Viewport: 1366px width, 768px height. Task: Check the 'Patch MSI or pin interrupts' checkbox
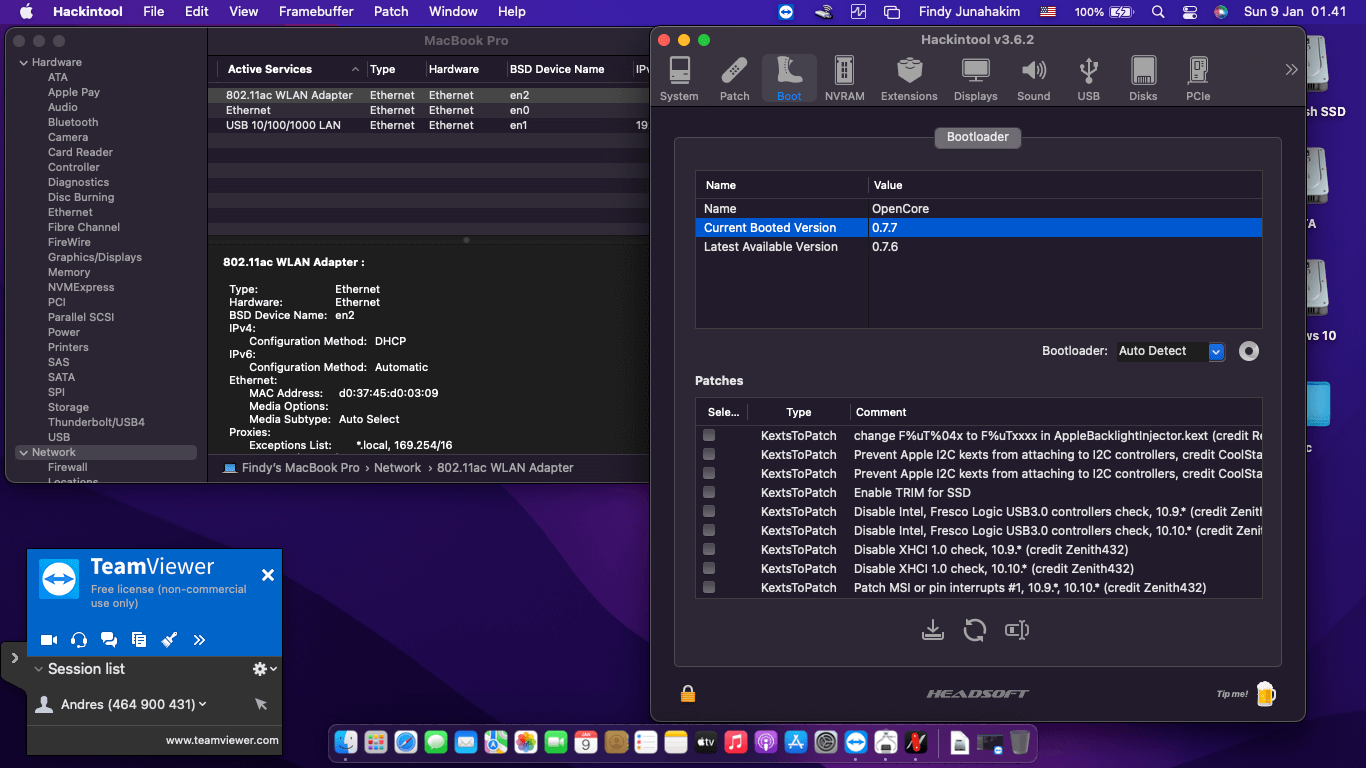[709, 588]
